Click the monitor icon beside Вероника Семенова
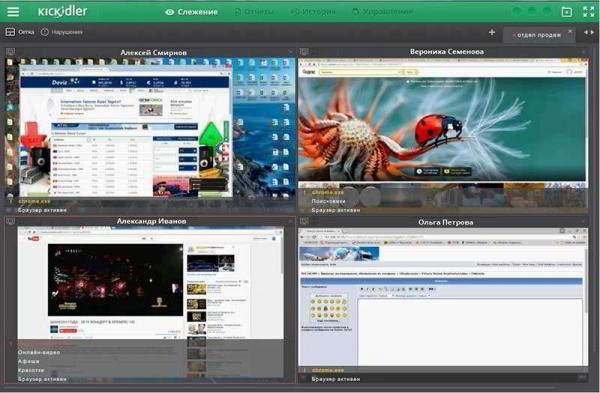The height and width of the screenshot is (393, 600). 304,51
